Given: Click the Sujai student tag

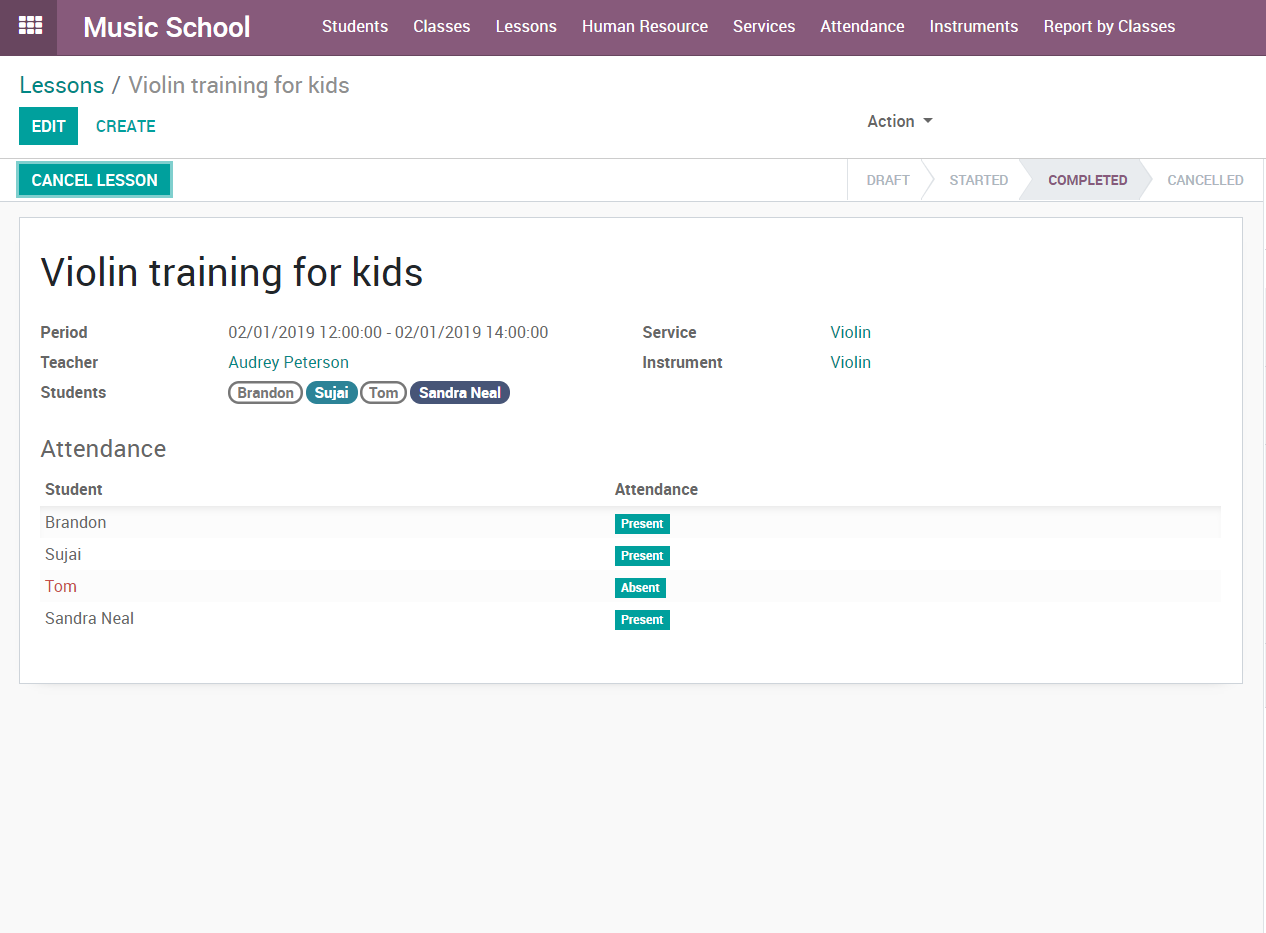Looking at the screenshot, I should coord(331,393).
